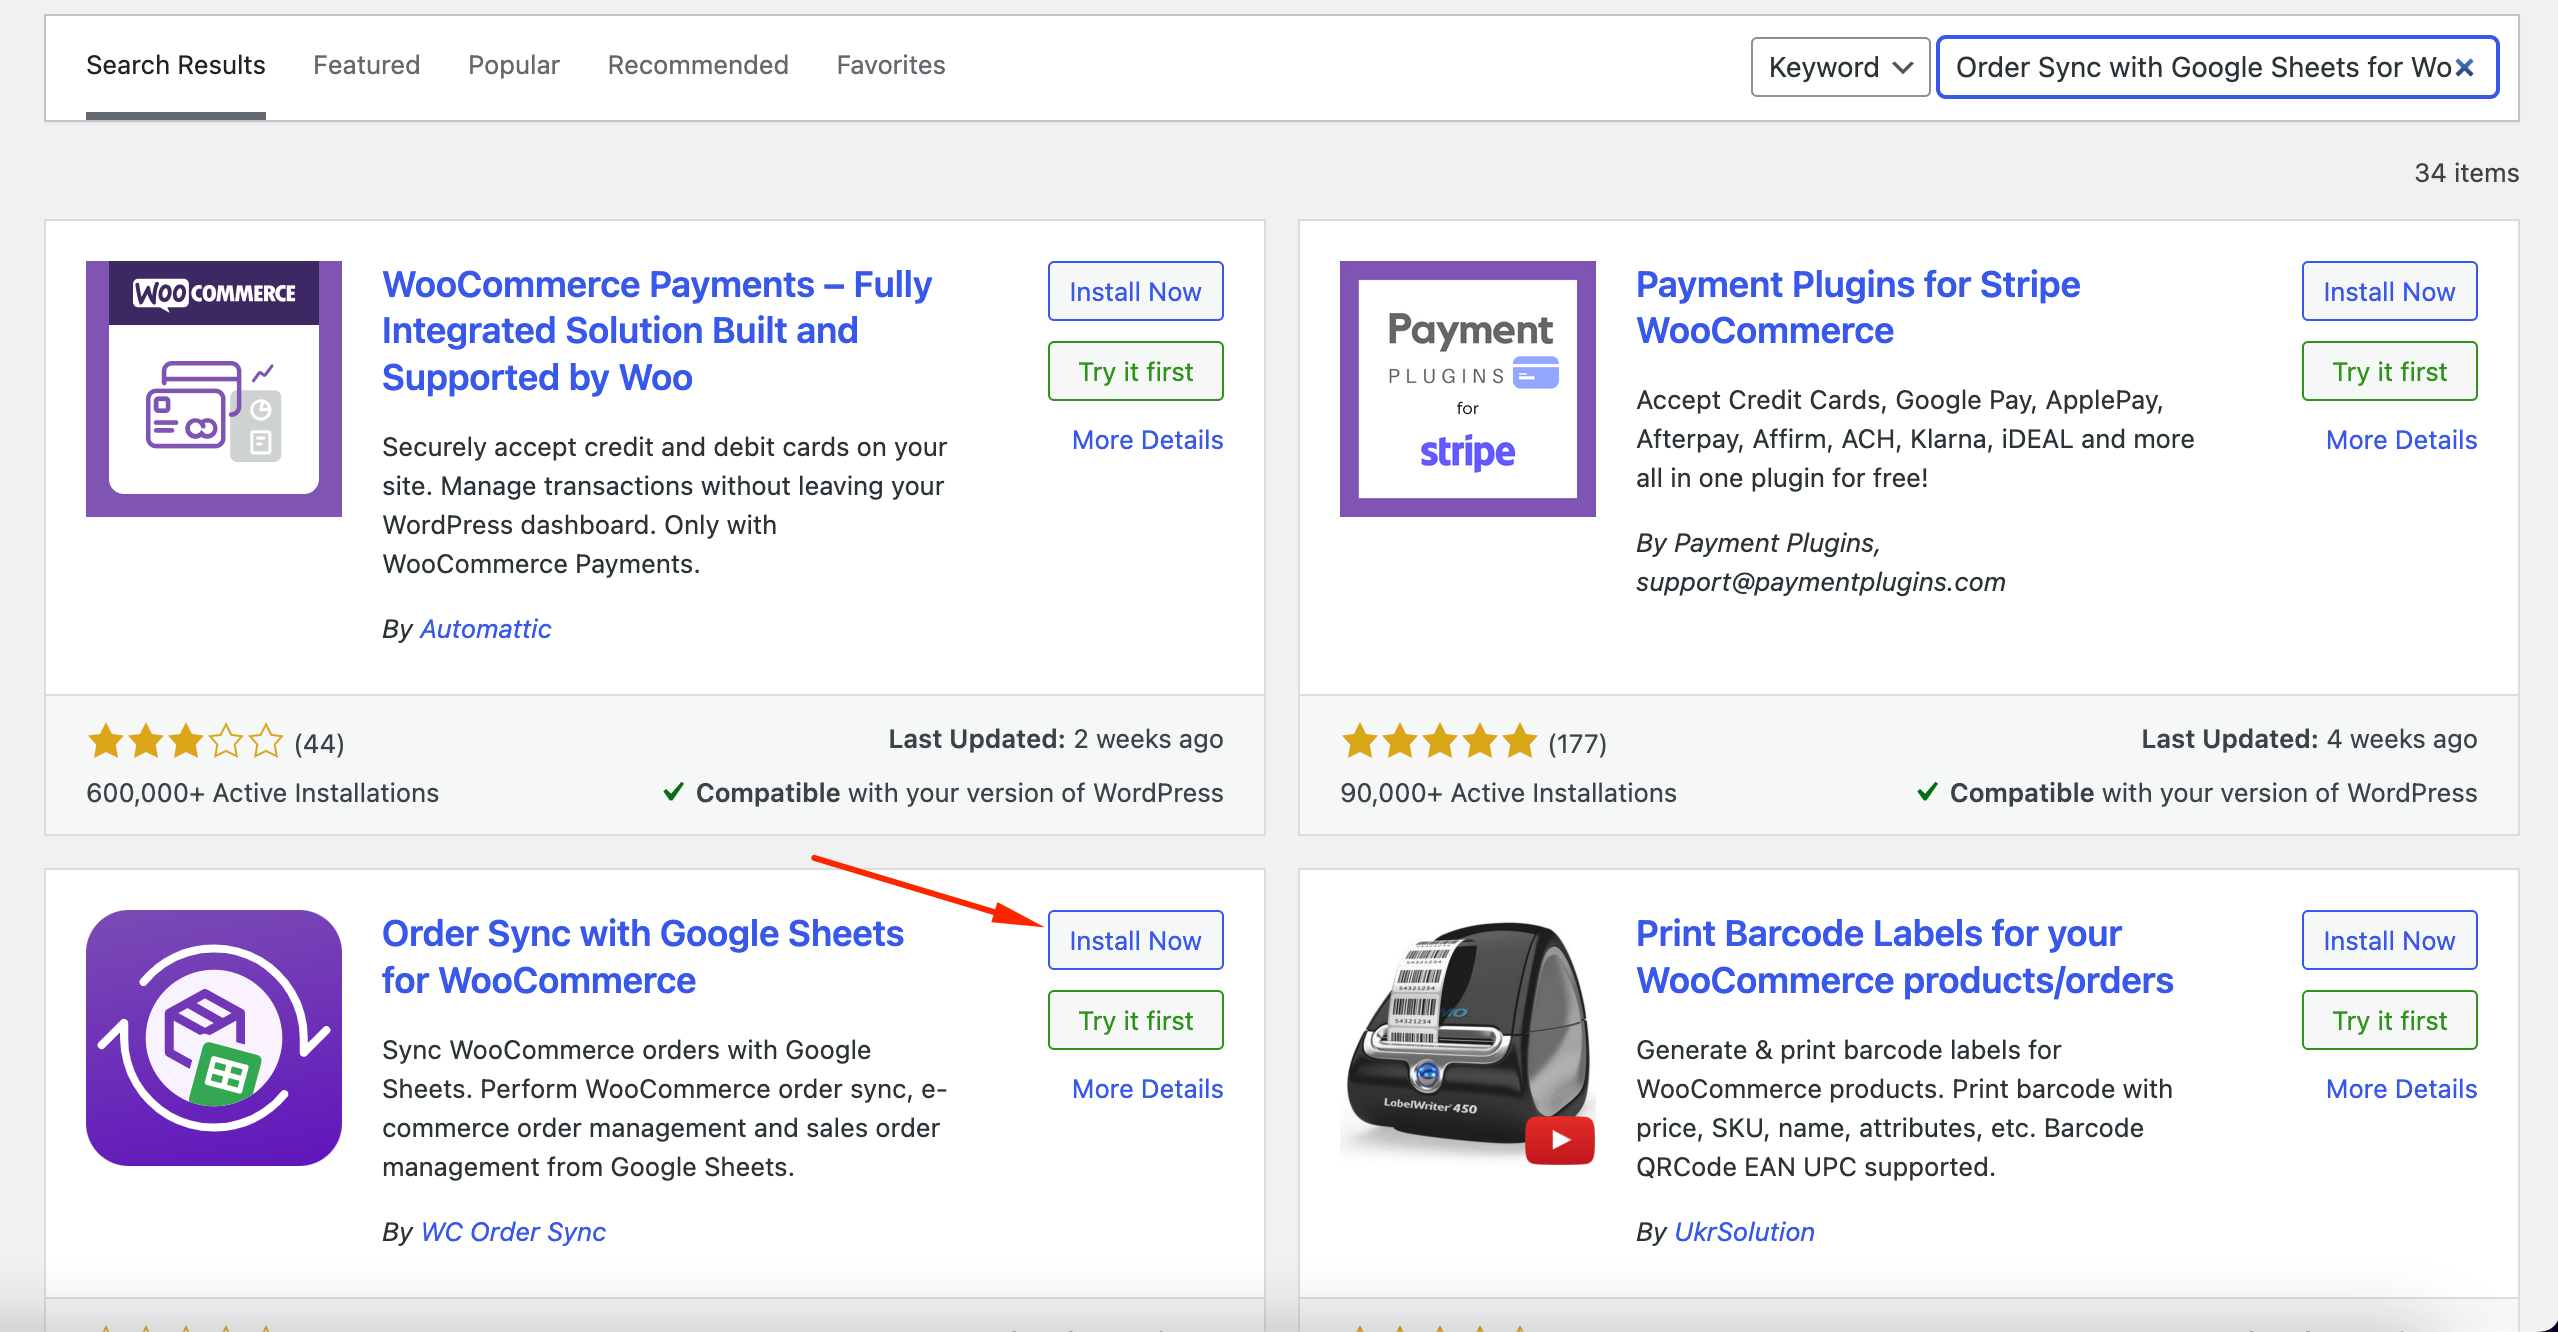This screenshot has width=2558, height=1332.
Task: Click the barcode label printer thumbnail
Action: [x=1468, y=1038]
